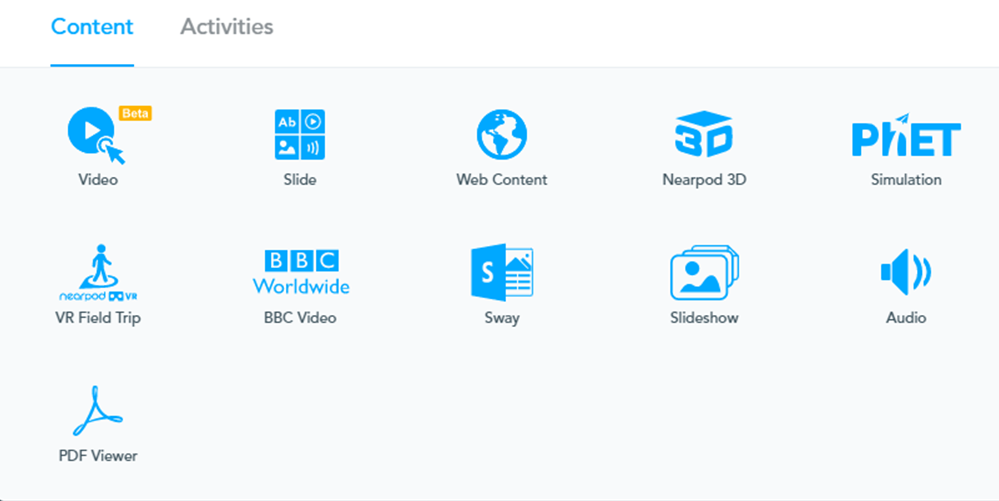
Task: Click the PDF Viewer Acrobat icon
Action: pyautogui.click(x=97, y=410)
